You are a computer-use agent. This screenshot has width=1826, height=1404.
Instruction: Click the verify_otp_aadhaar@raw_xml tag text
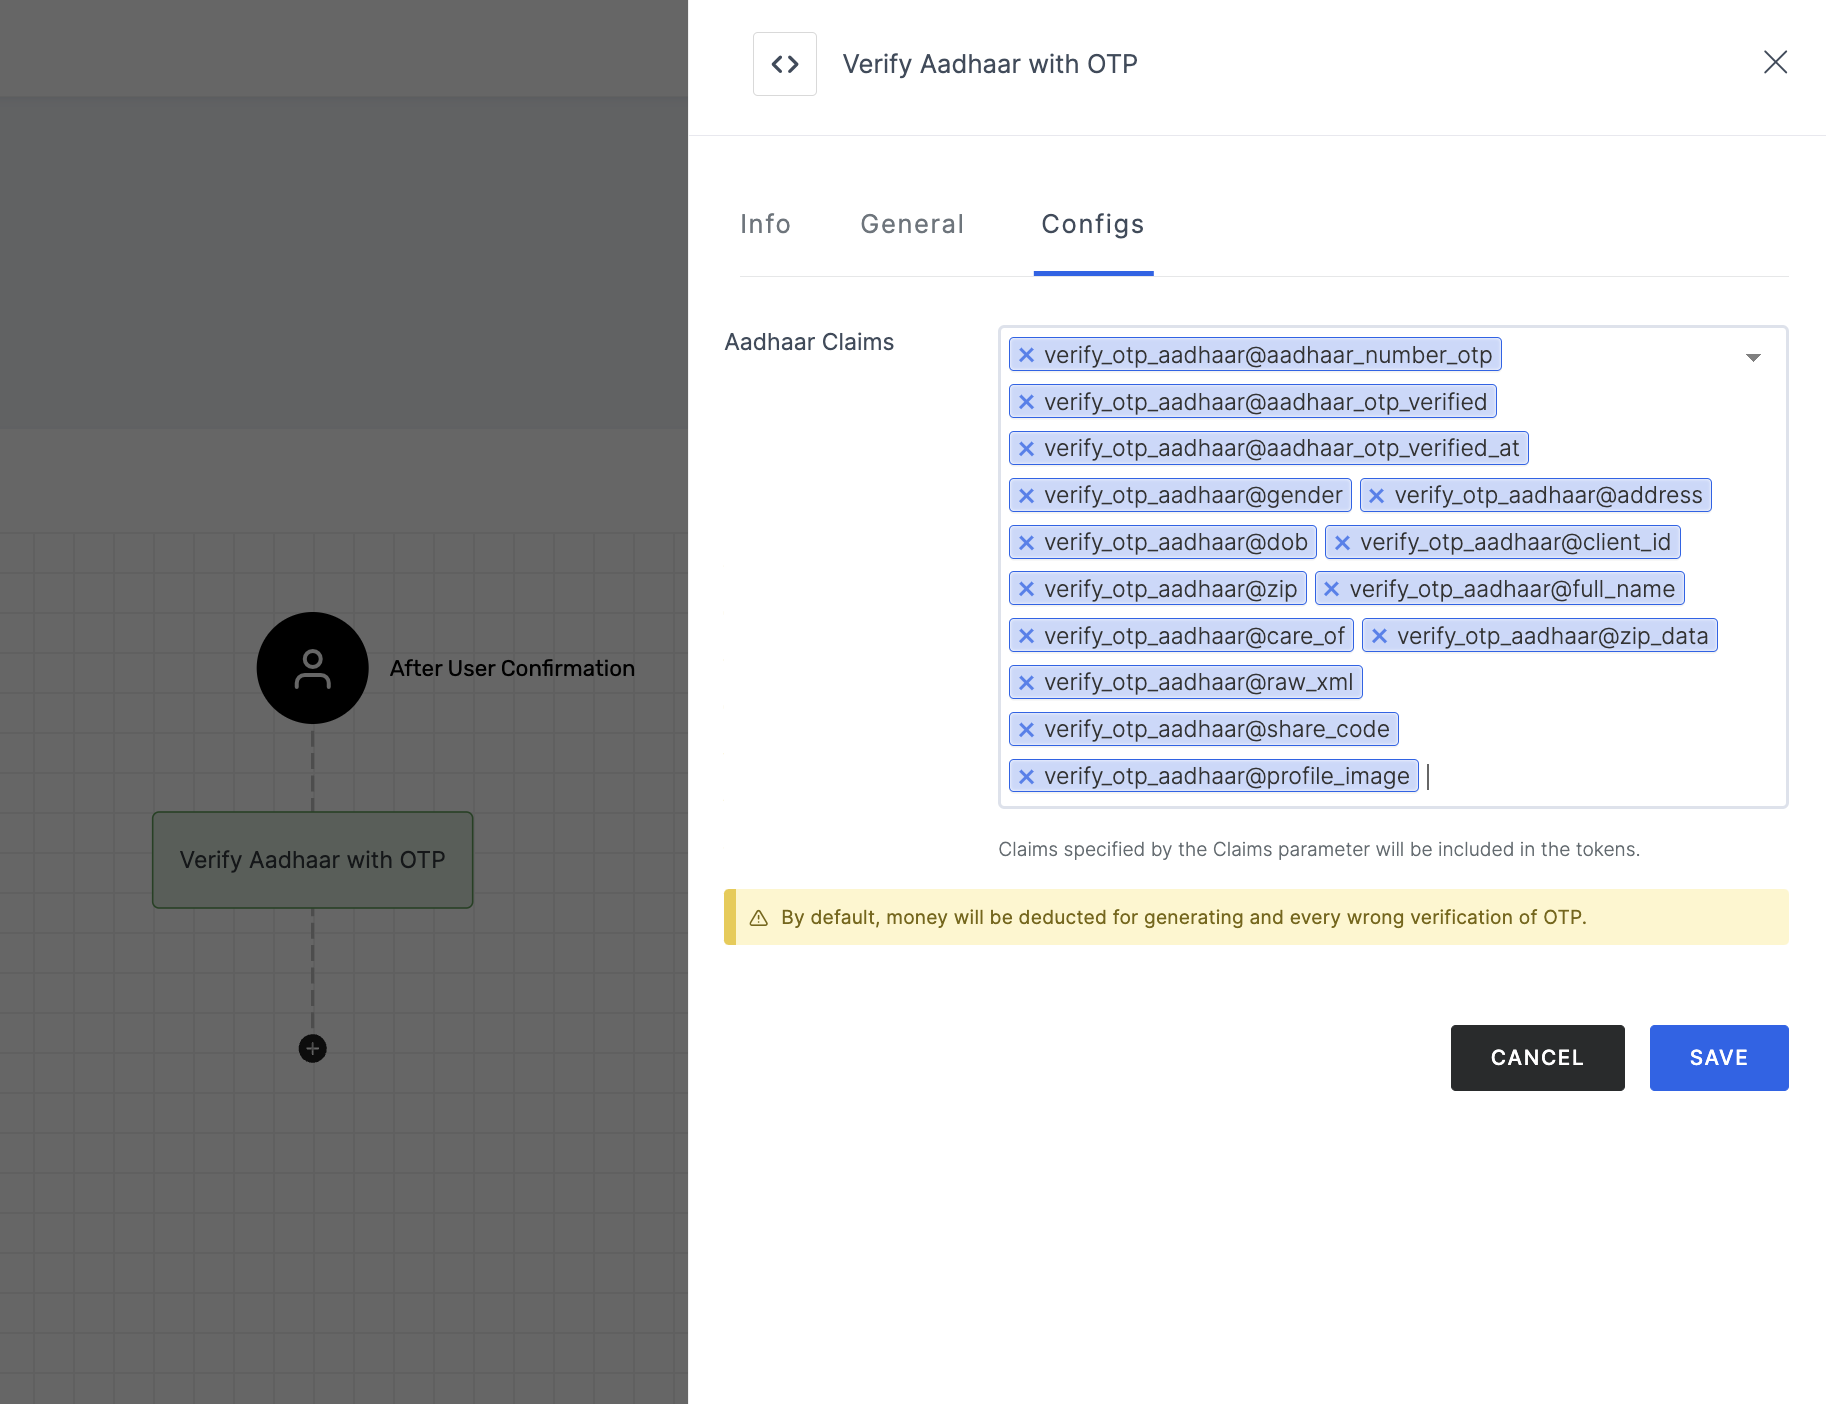click(x=1198, y=683)
